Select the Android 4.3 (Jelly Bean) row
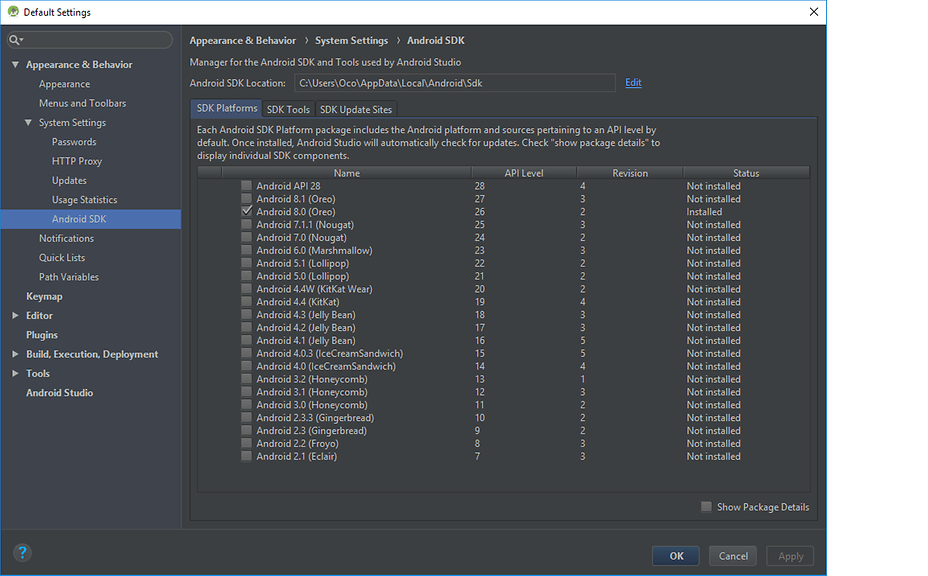Viewport: 928px width, 576px height. coord(504,315)
